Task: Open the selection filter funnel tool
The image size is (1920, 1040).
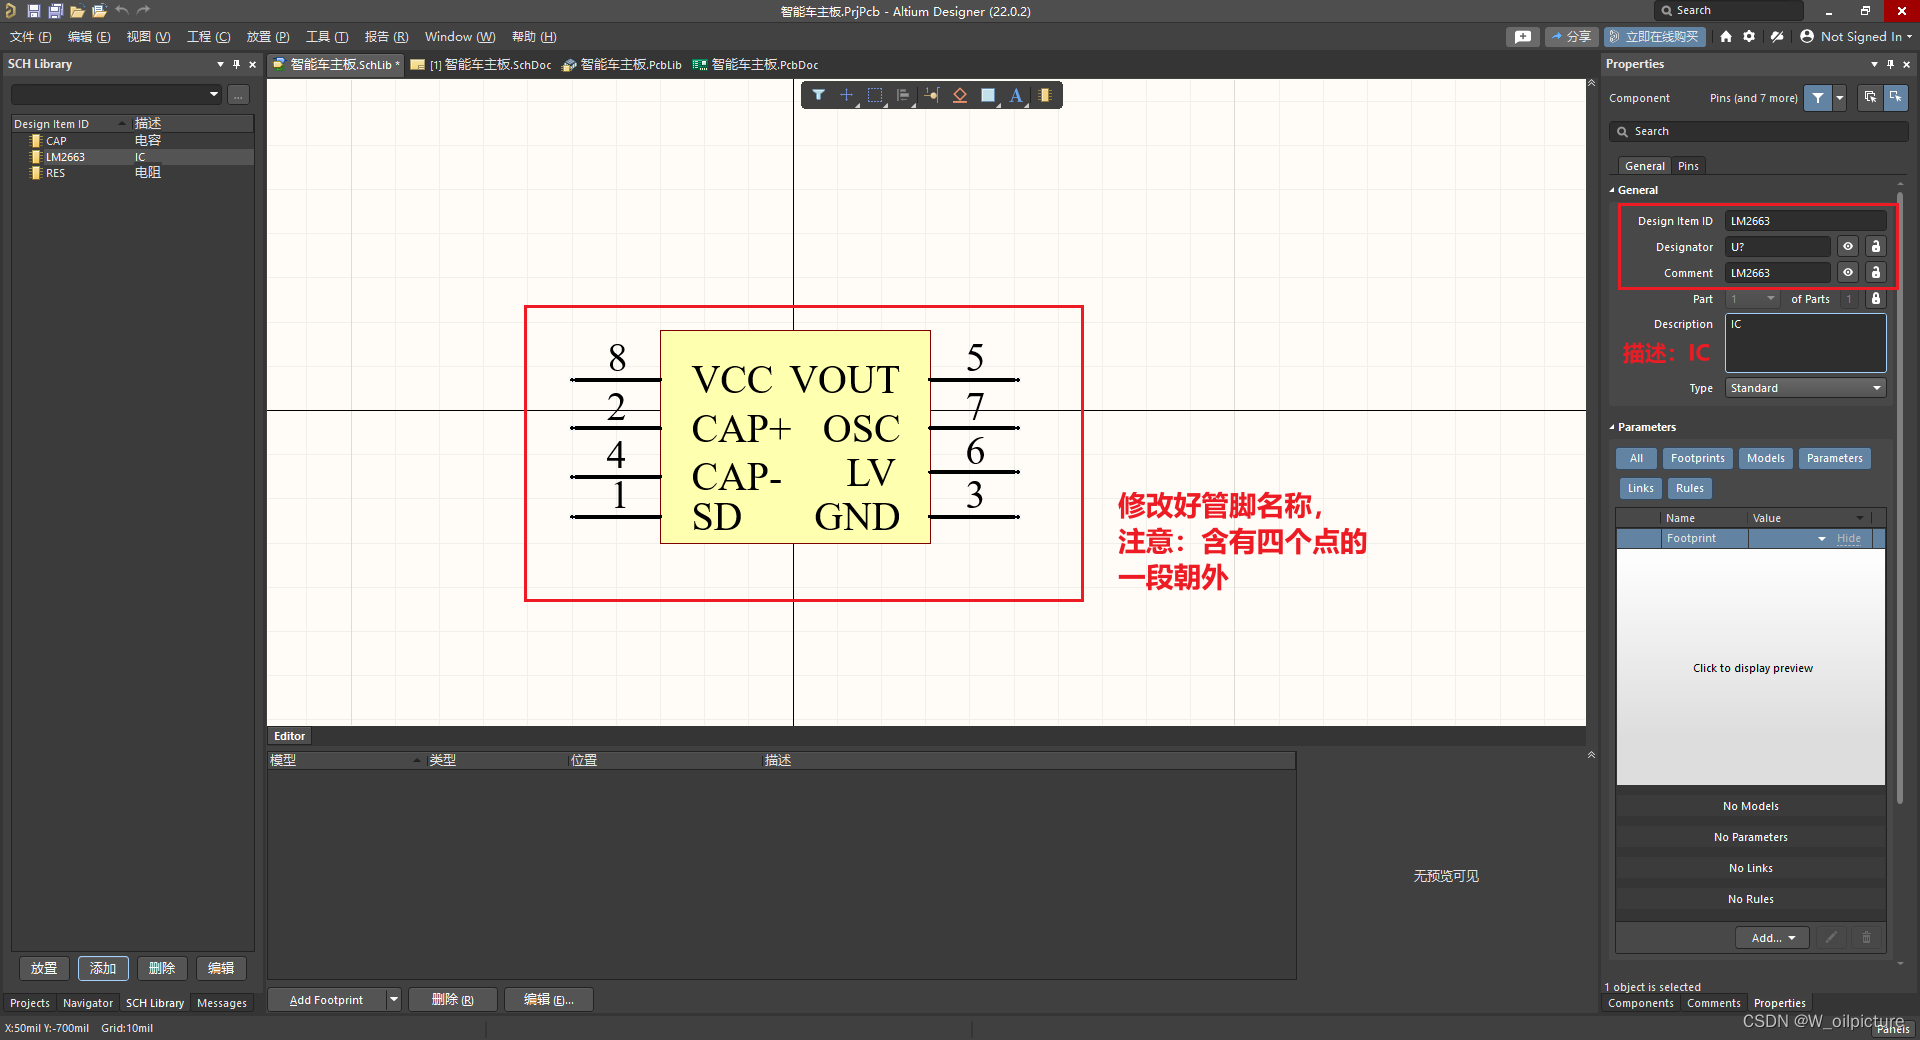Action: pos(818,95)
